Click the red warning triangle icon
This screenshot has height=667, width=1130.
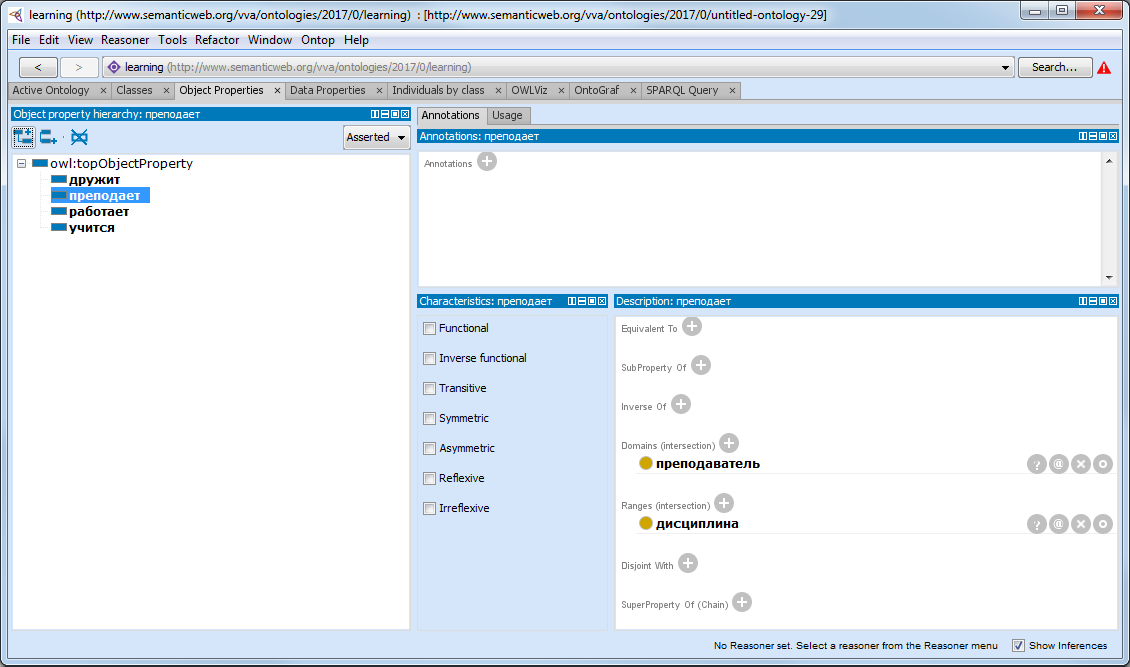pos(1104,68)
